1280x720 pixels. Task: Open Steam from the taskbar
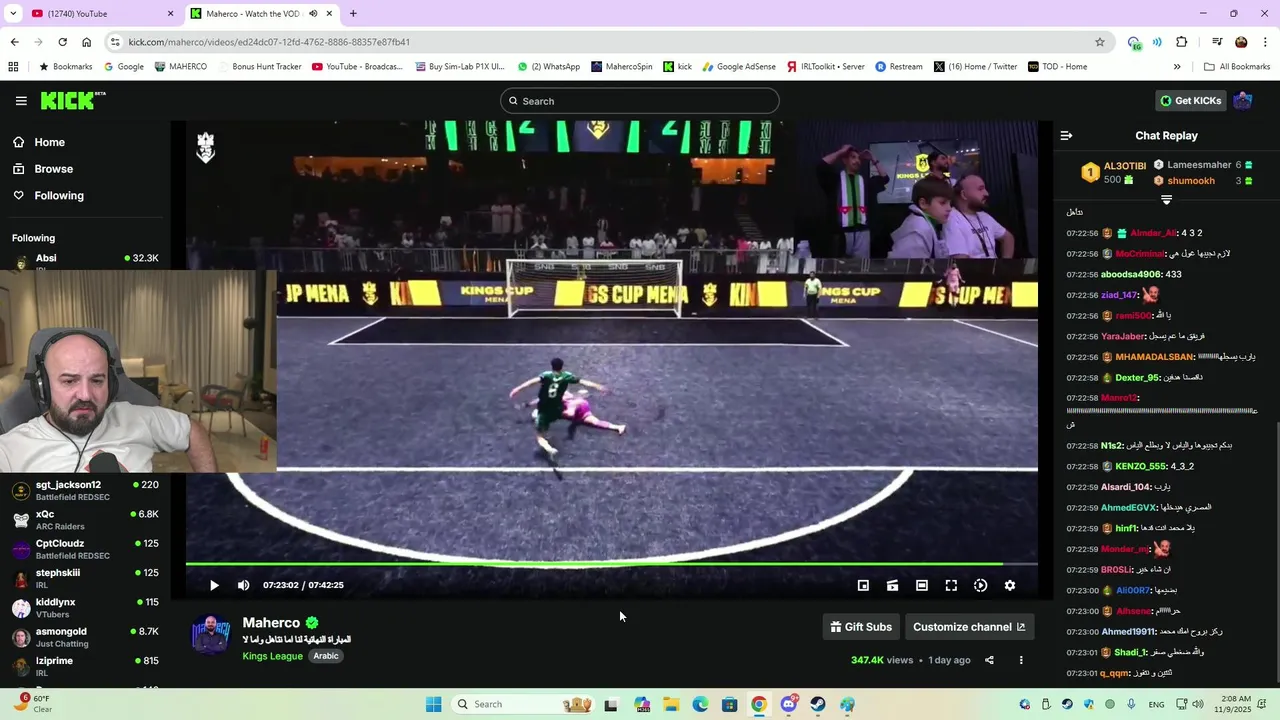pos(818,704)
